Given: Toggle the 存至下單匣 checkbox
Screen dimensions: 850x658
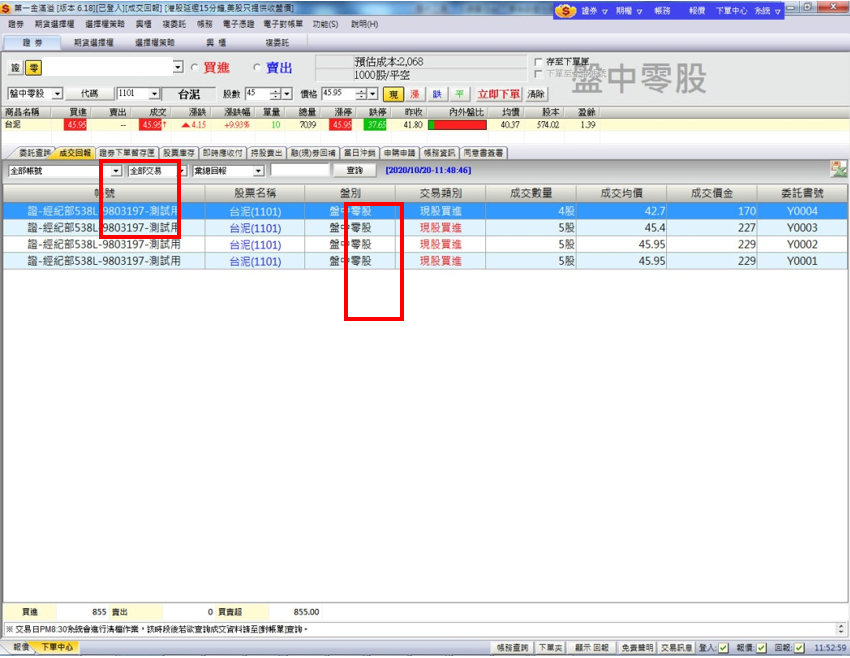Looking at the screenshot, I should [538, 62].
